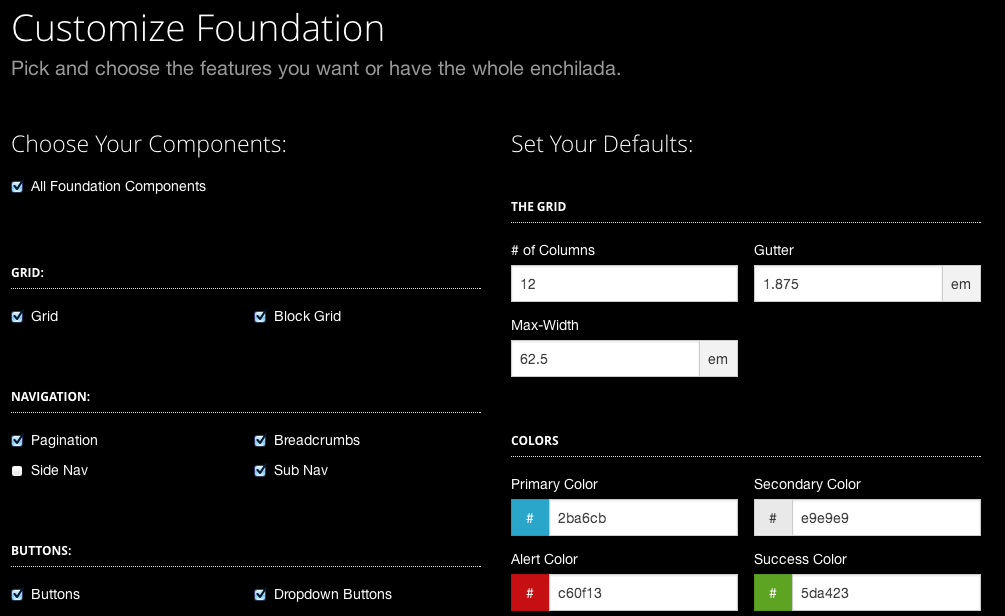Toggle the Dropdown Buttons checkbox
This screenshot has height=616, width=1005.
260,594
